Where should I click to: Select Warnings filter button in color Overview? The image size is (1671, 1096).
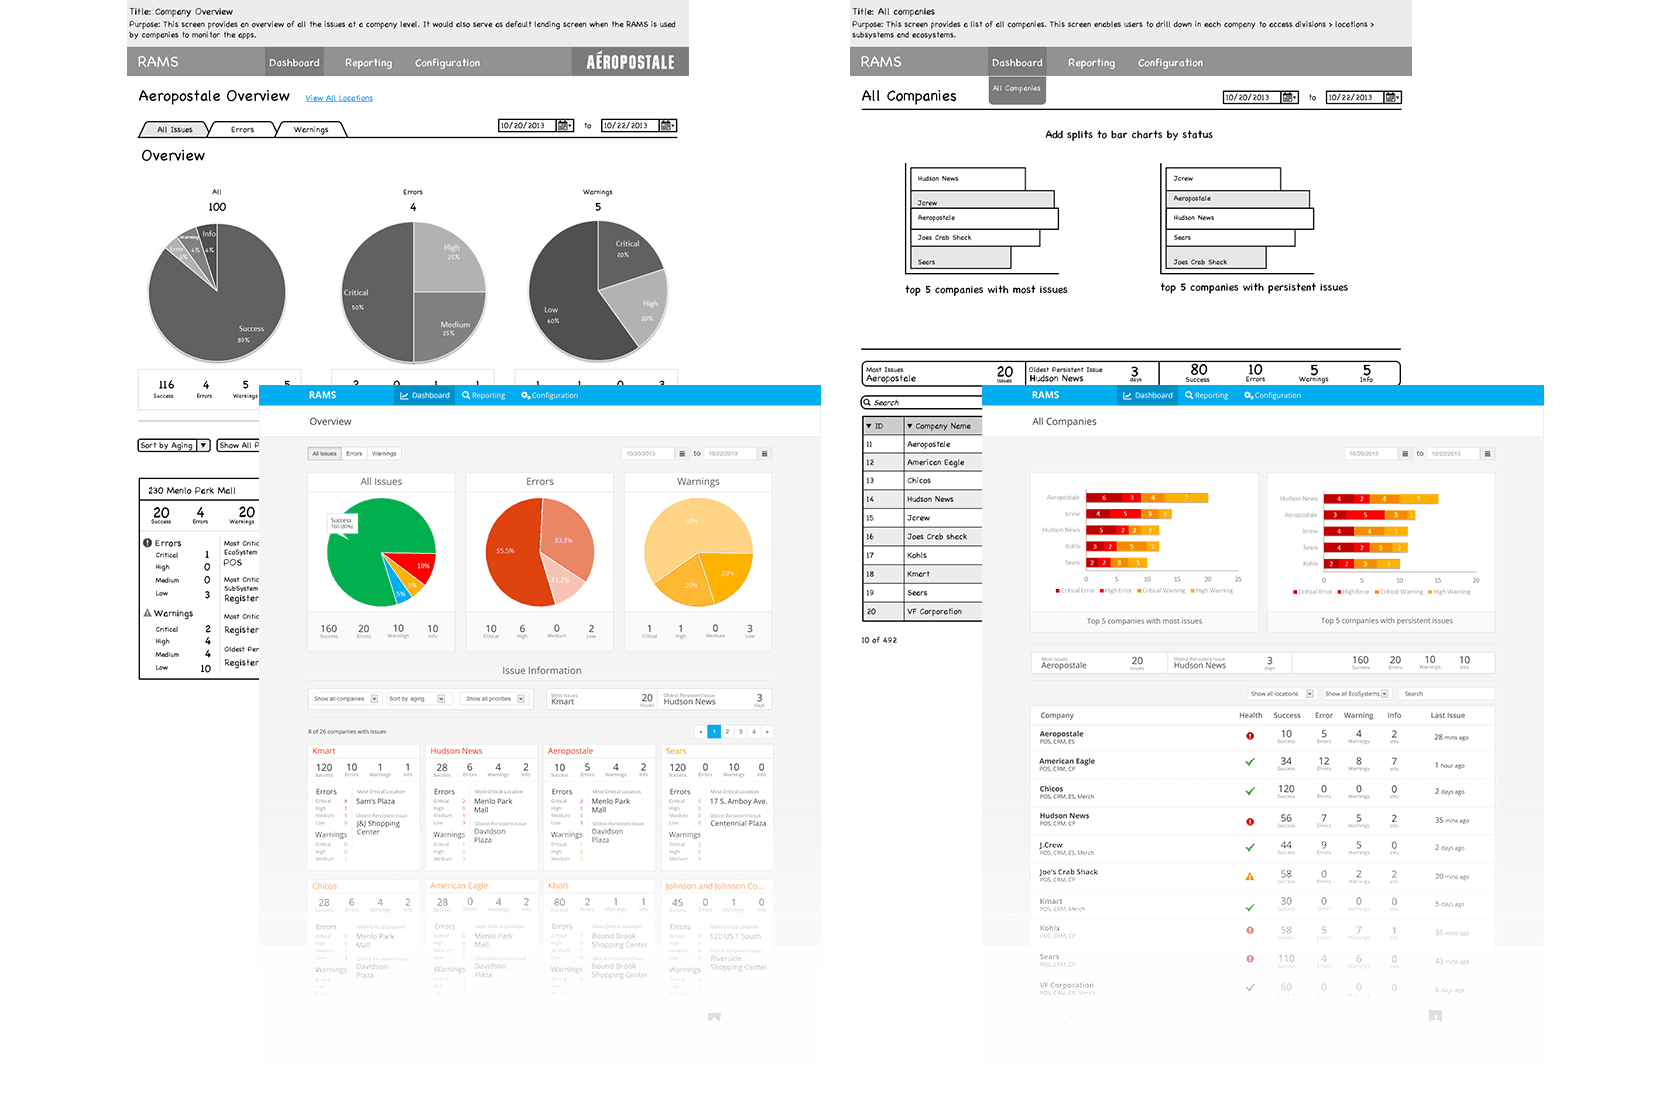[x=384, y=454]
